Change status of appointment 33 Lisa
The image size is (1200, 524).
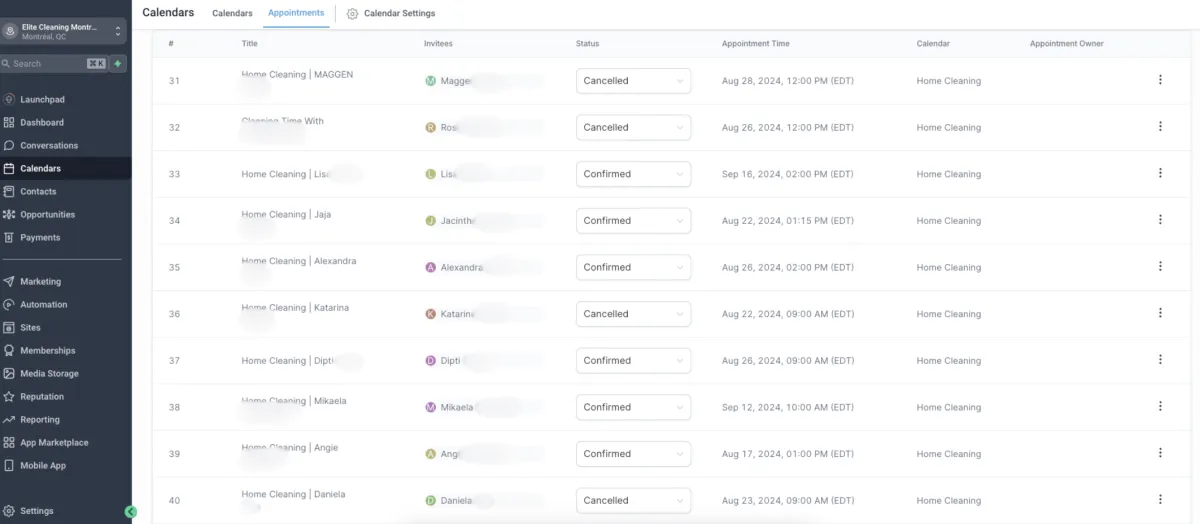633,174
